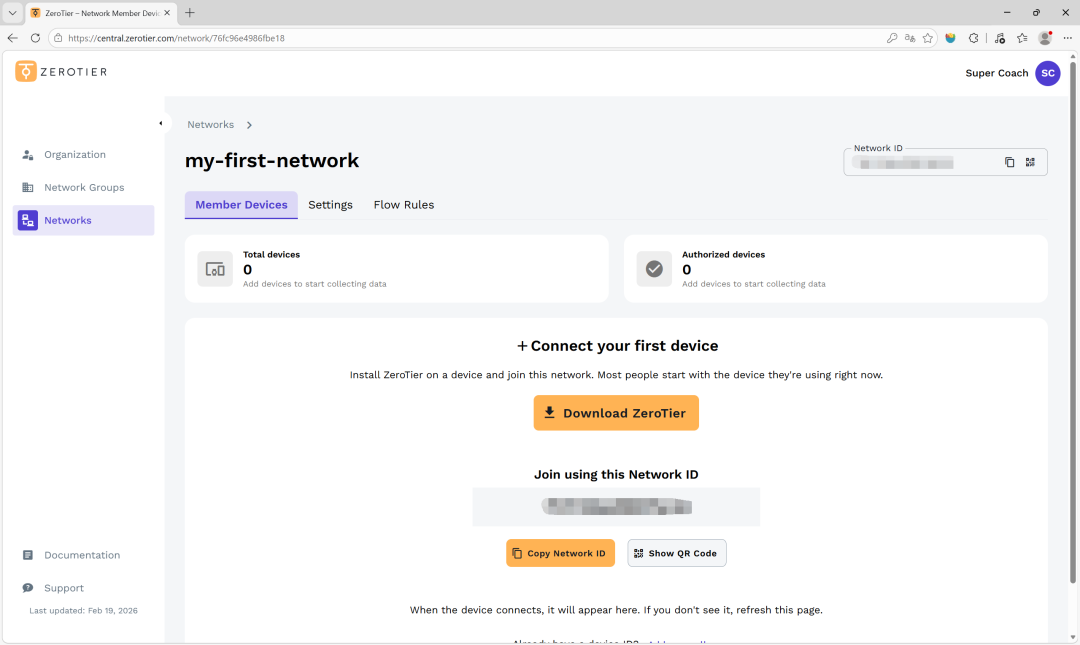Click the browser back arrow
Viewport: 1080px width, 645px height.
[12, 38]
